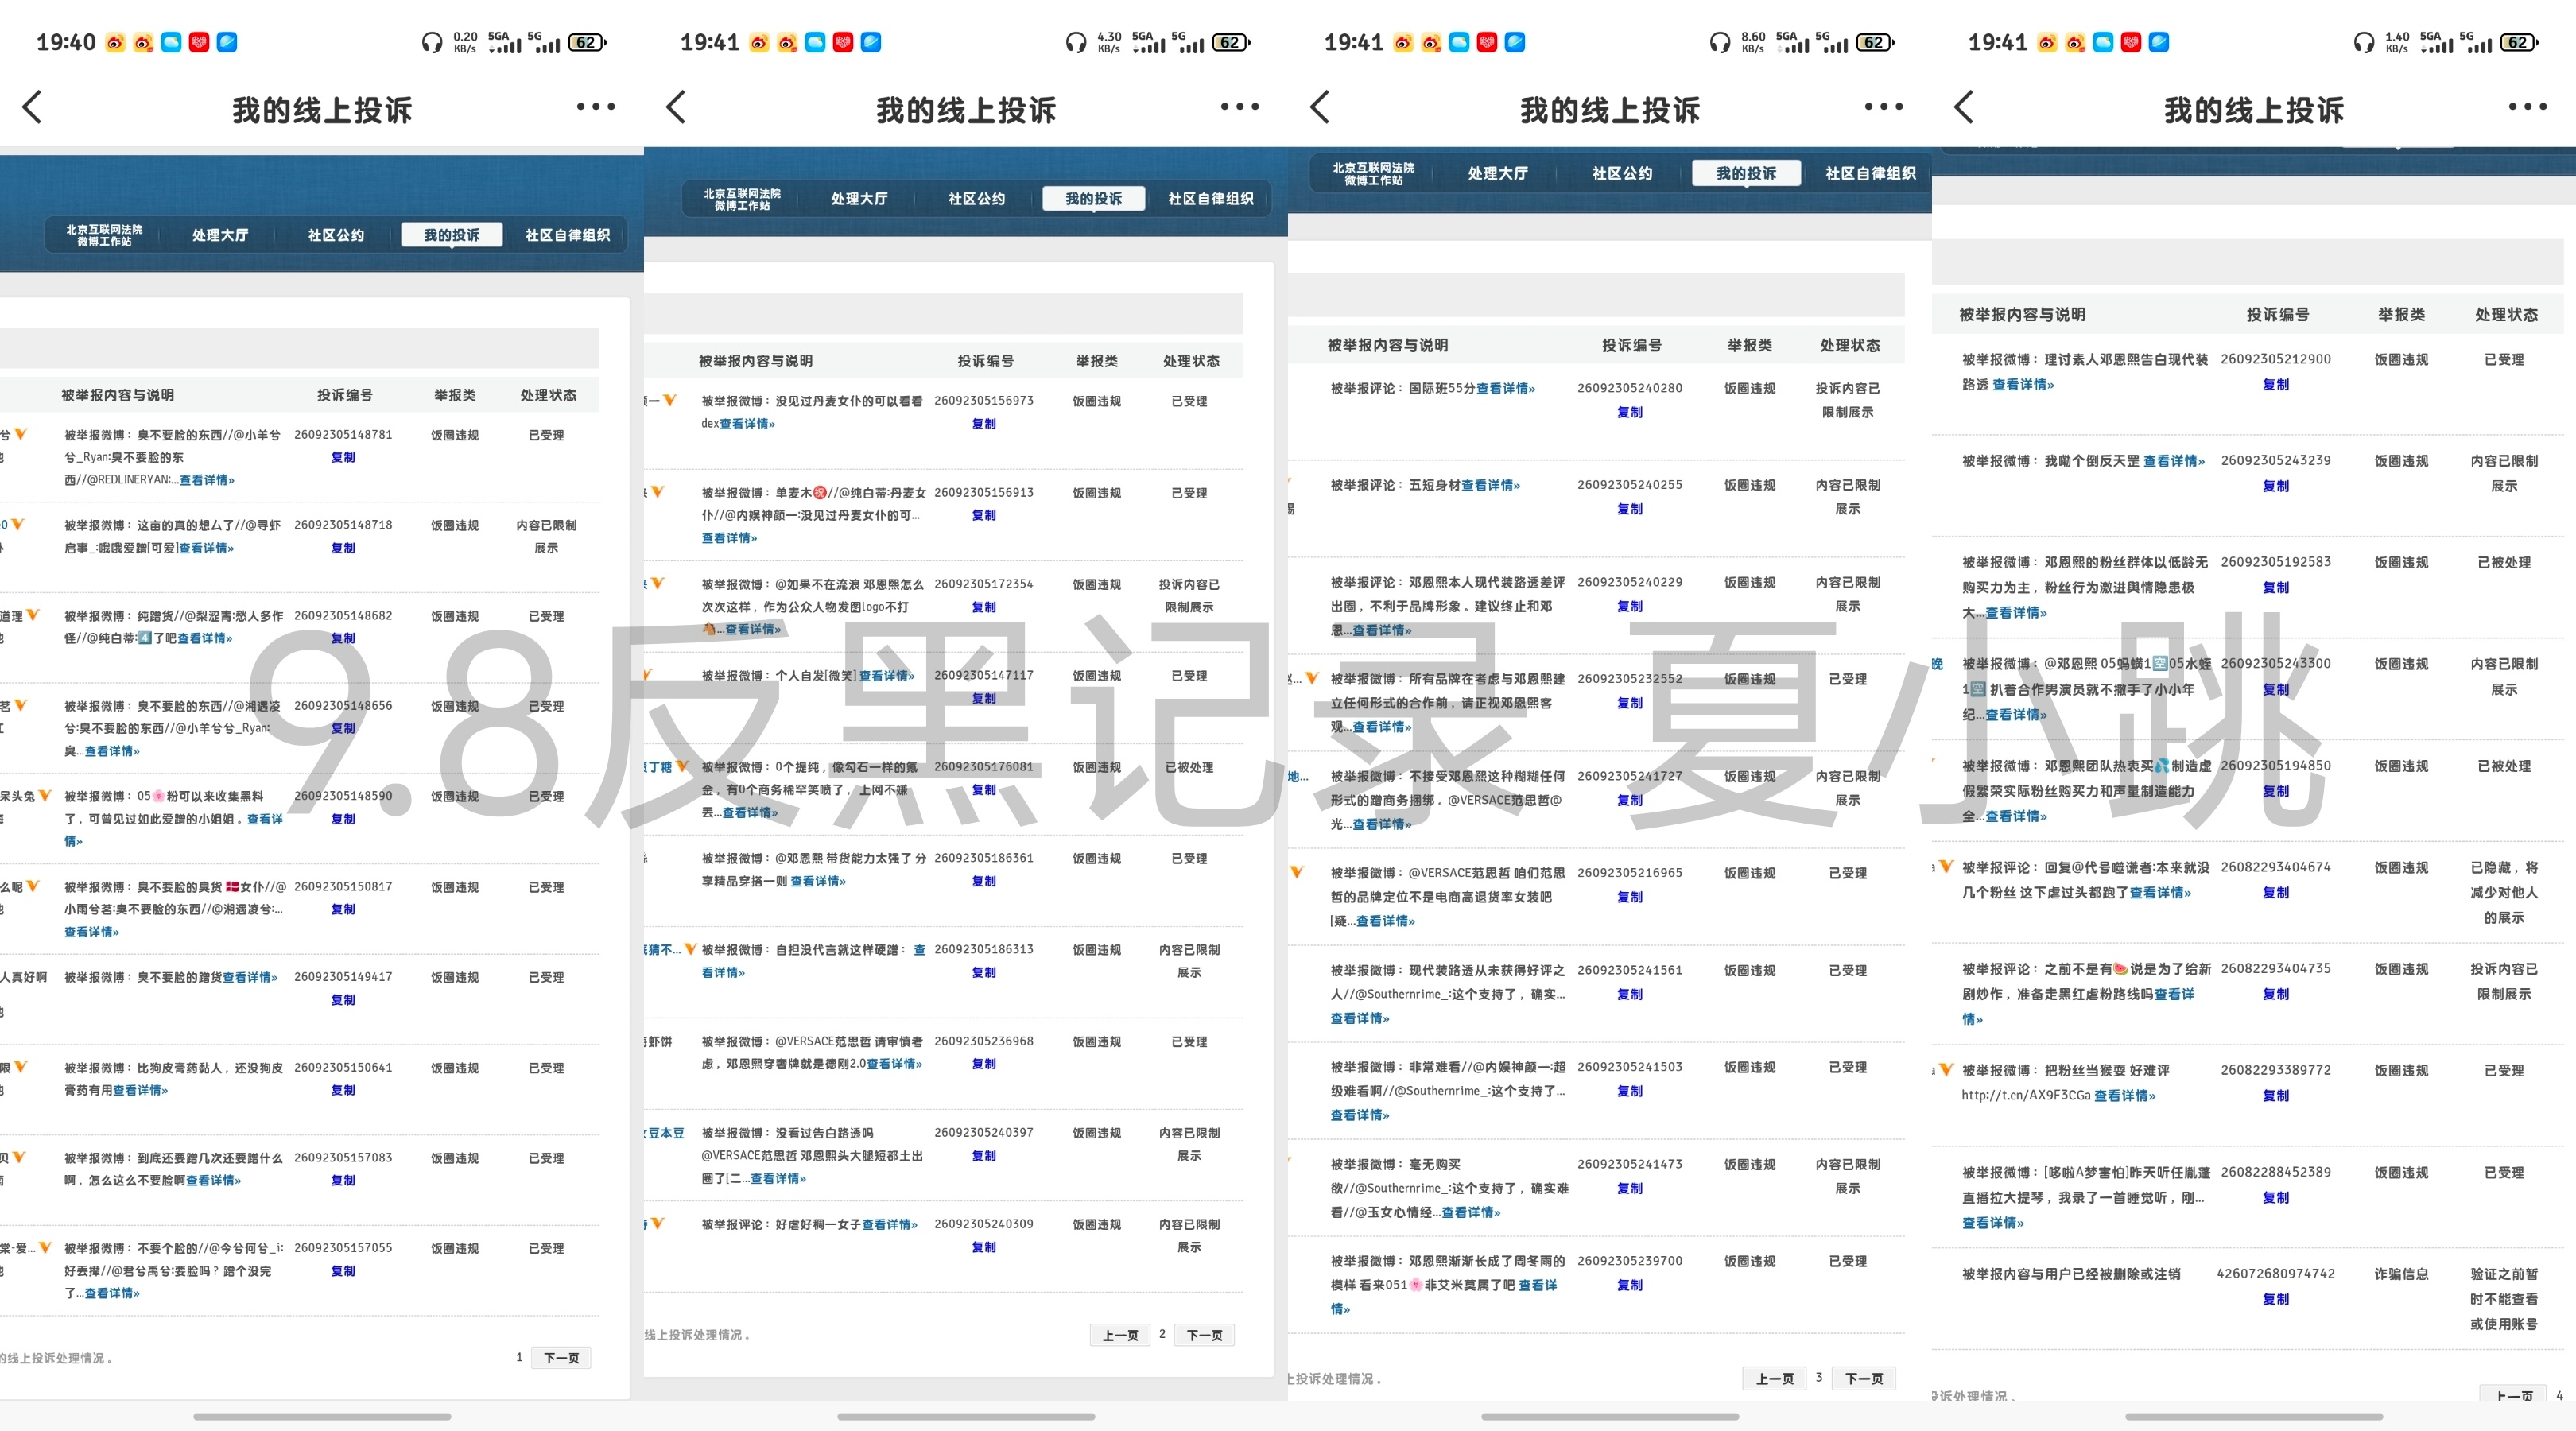Screen dimensions: 2576x1431
Task: Tap back arrow in the page-2 screenshot
Action: point(676,107)
